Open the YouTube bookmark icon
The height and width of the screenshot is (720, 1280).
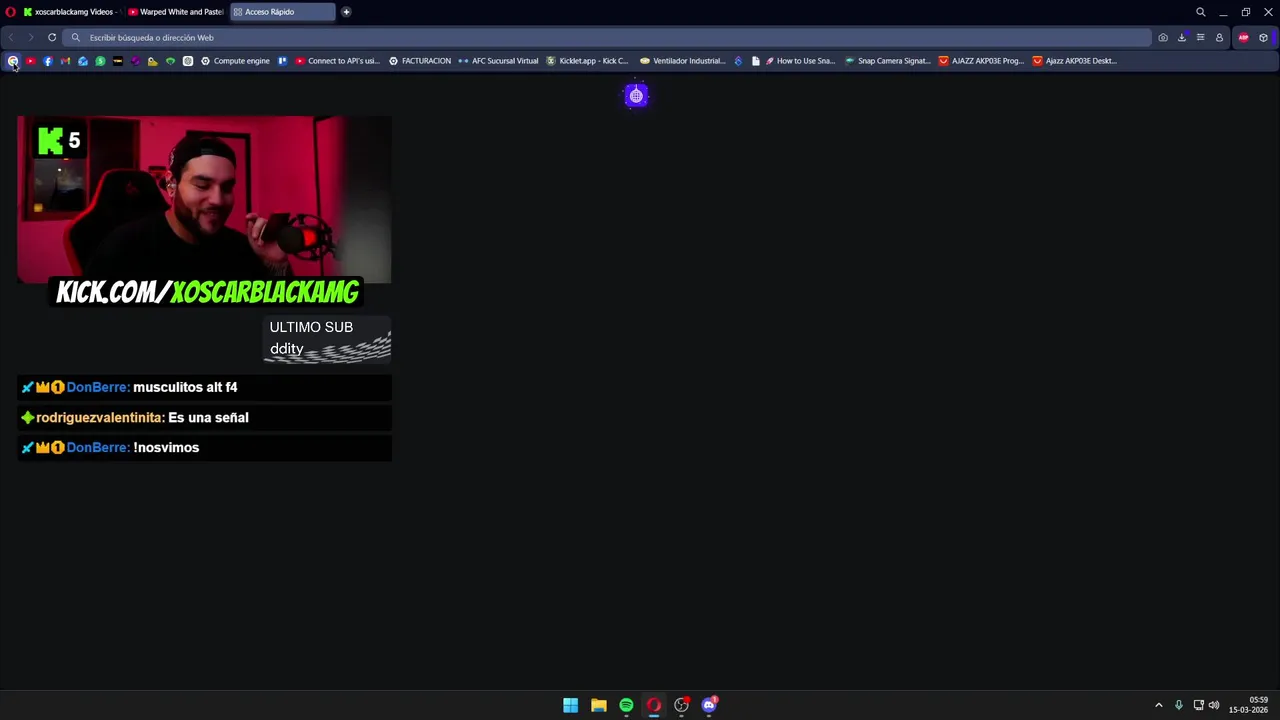tap(30, 61)
